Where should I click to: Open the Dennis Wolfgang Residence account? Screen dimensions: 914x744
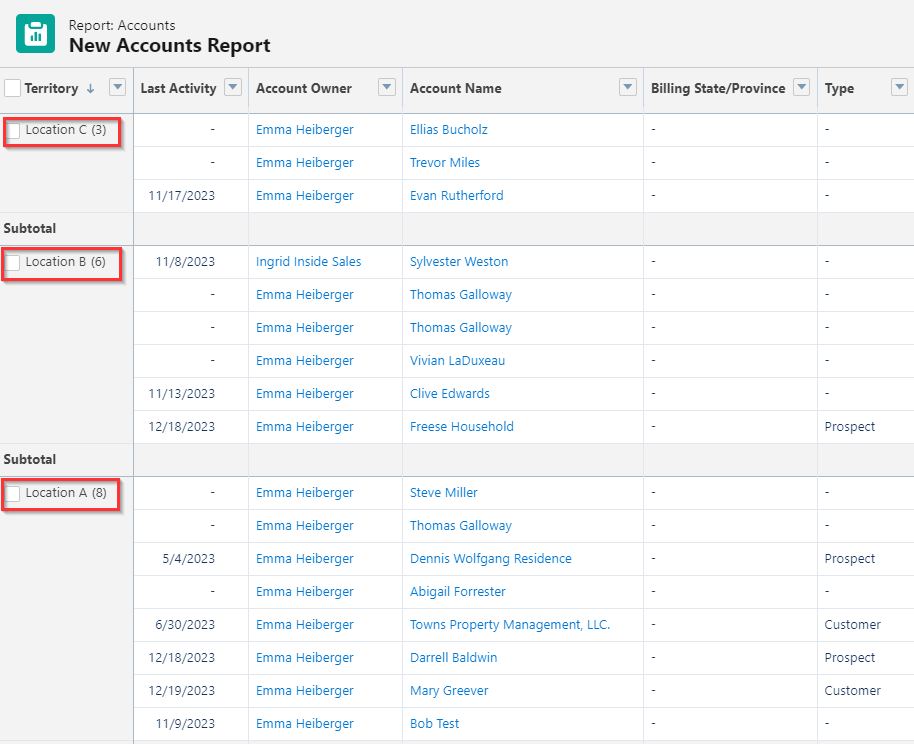(x=491, y=559)
